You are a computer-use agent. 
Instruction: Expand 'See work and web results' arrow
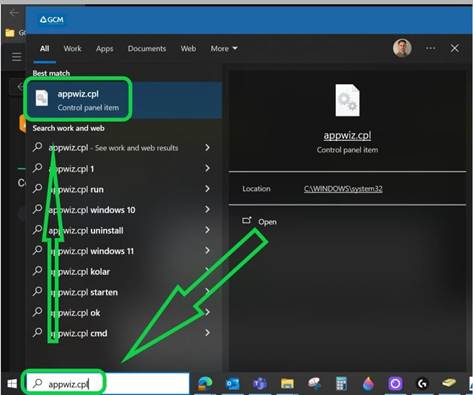tap(207, 148)
